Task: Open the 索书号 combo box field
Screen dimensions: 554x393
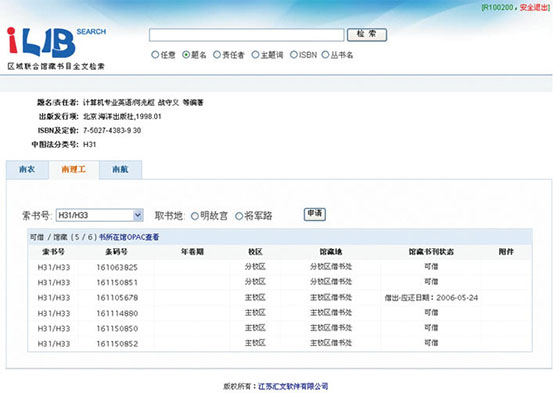Action: click(99, 215)
